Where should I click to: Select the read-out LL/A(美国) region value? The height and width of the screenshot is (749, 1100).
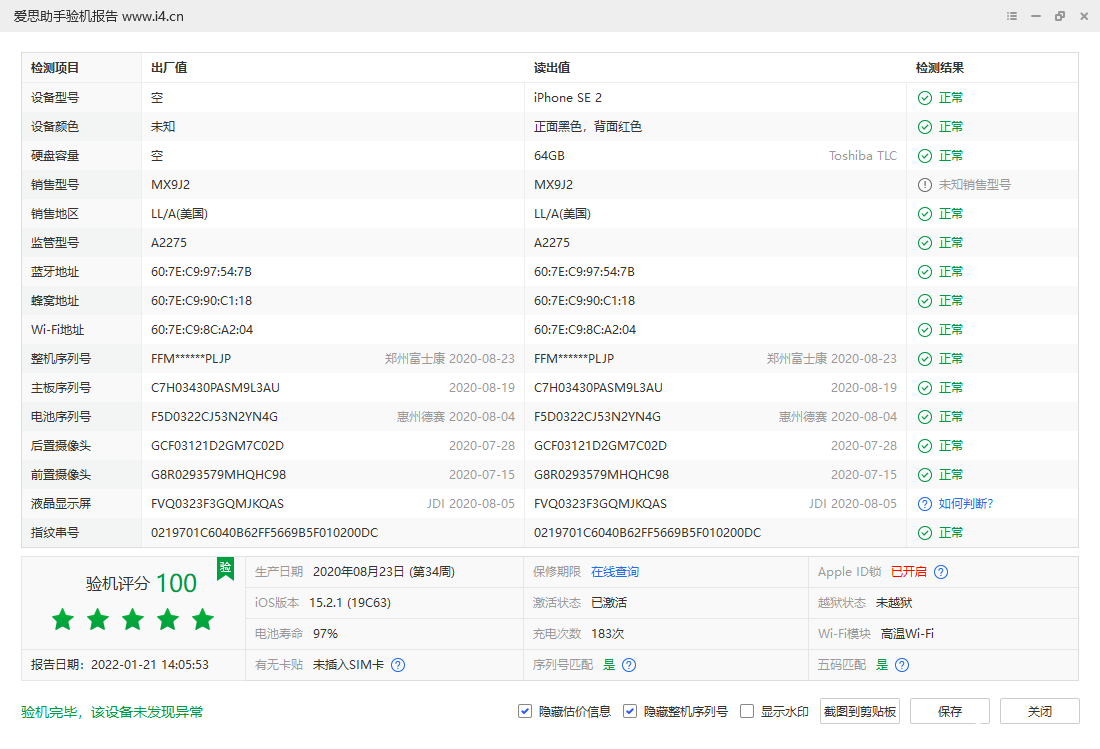[562, 214]
